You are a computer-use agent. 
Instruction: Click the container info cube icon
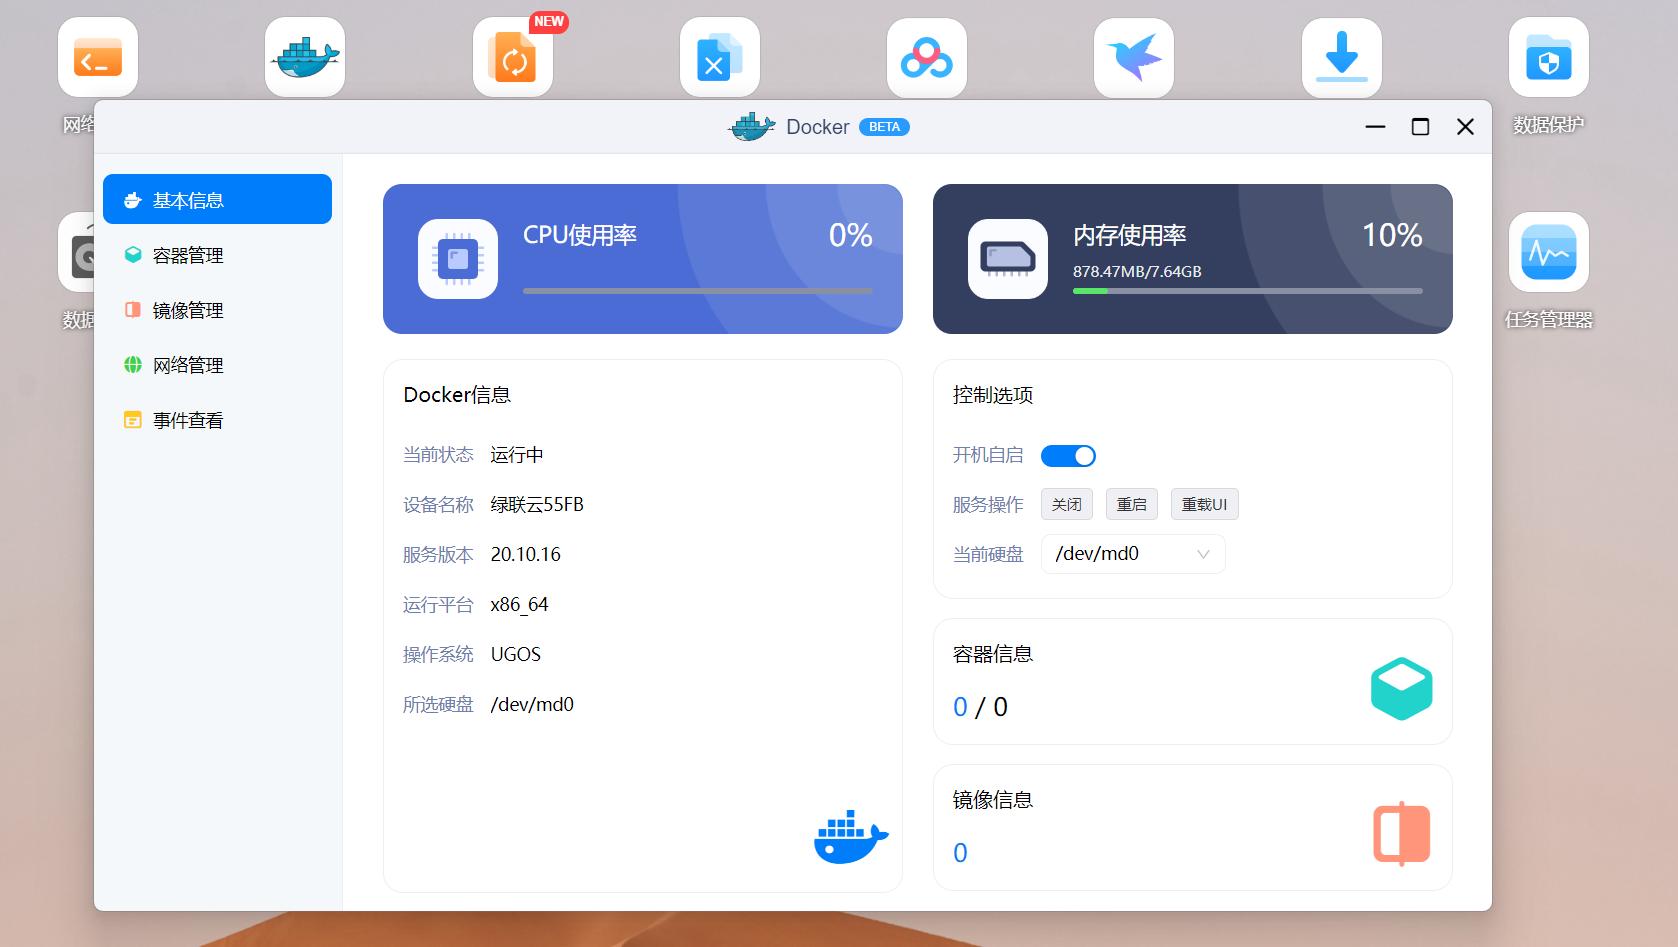click(1401, 685)
